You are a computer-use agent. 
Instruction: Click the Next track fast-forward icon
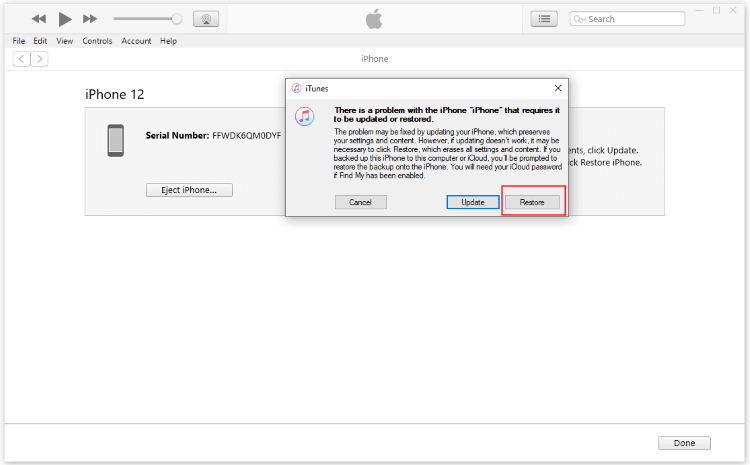pyautogui.click(x=90, y=19)
